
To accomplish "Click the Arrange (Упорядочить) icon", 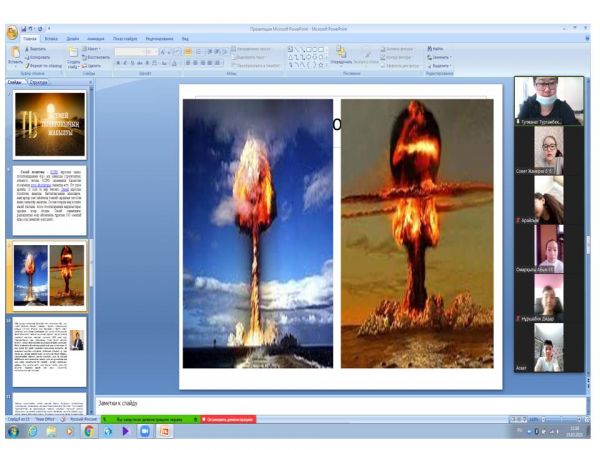I will [340, 54].
